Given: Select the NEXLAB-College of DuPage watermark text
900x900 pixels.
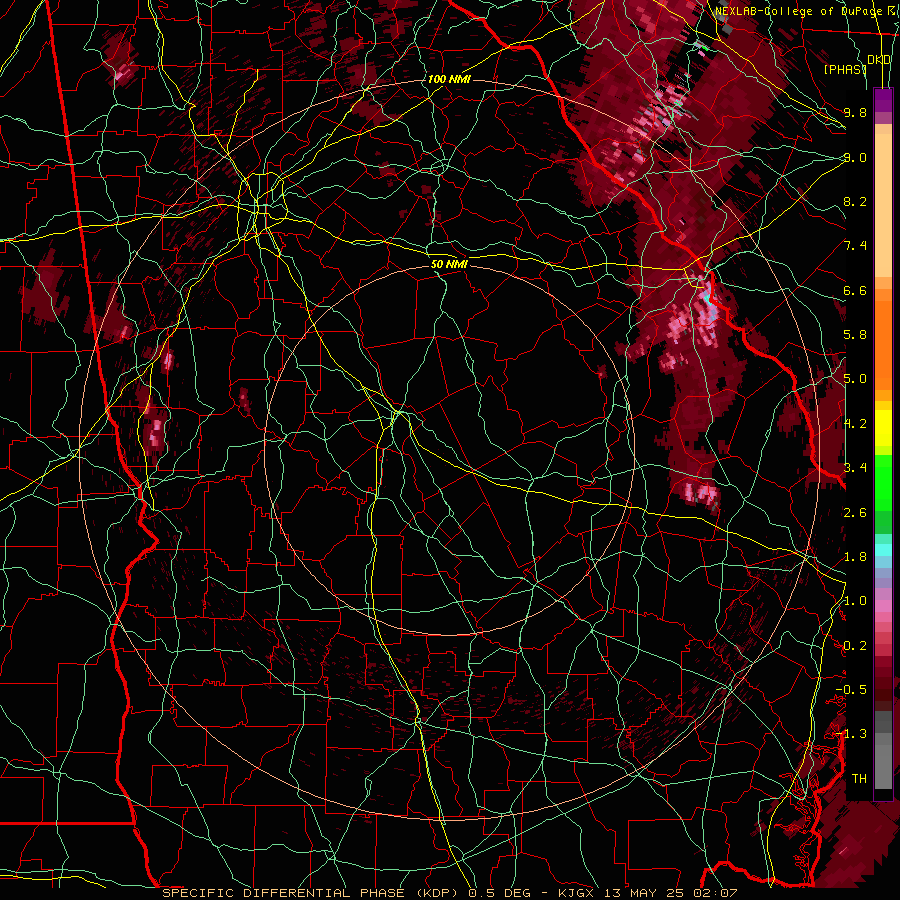Looking at the screenshot, I should pos(798,11).
